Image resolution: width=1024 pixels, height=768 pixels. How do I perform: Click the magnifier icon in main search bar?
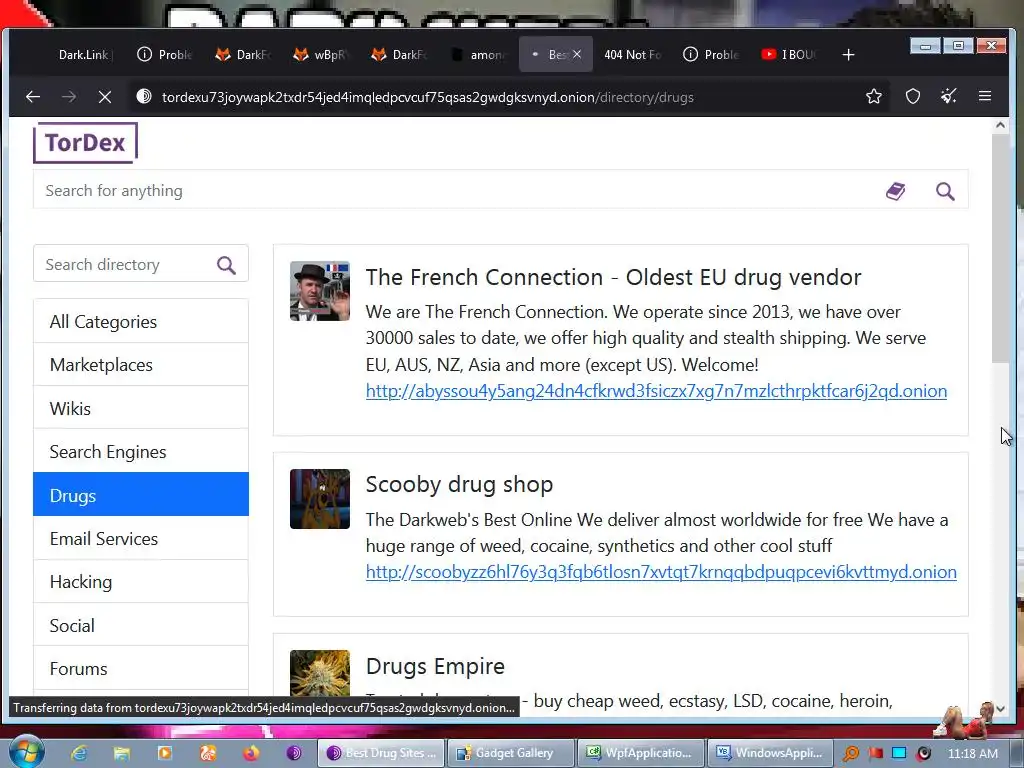tap(945, 191)
